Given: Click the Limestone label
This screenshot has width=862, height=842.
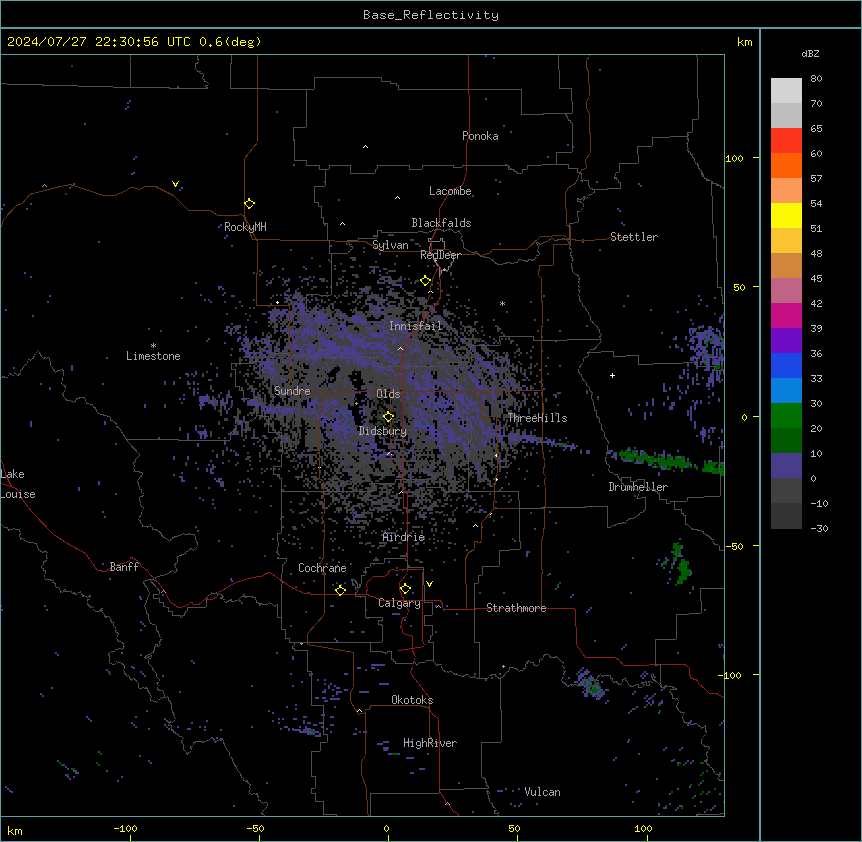Looking at the screenshot, I should tap(153, 356).
